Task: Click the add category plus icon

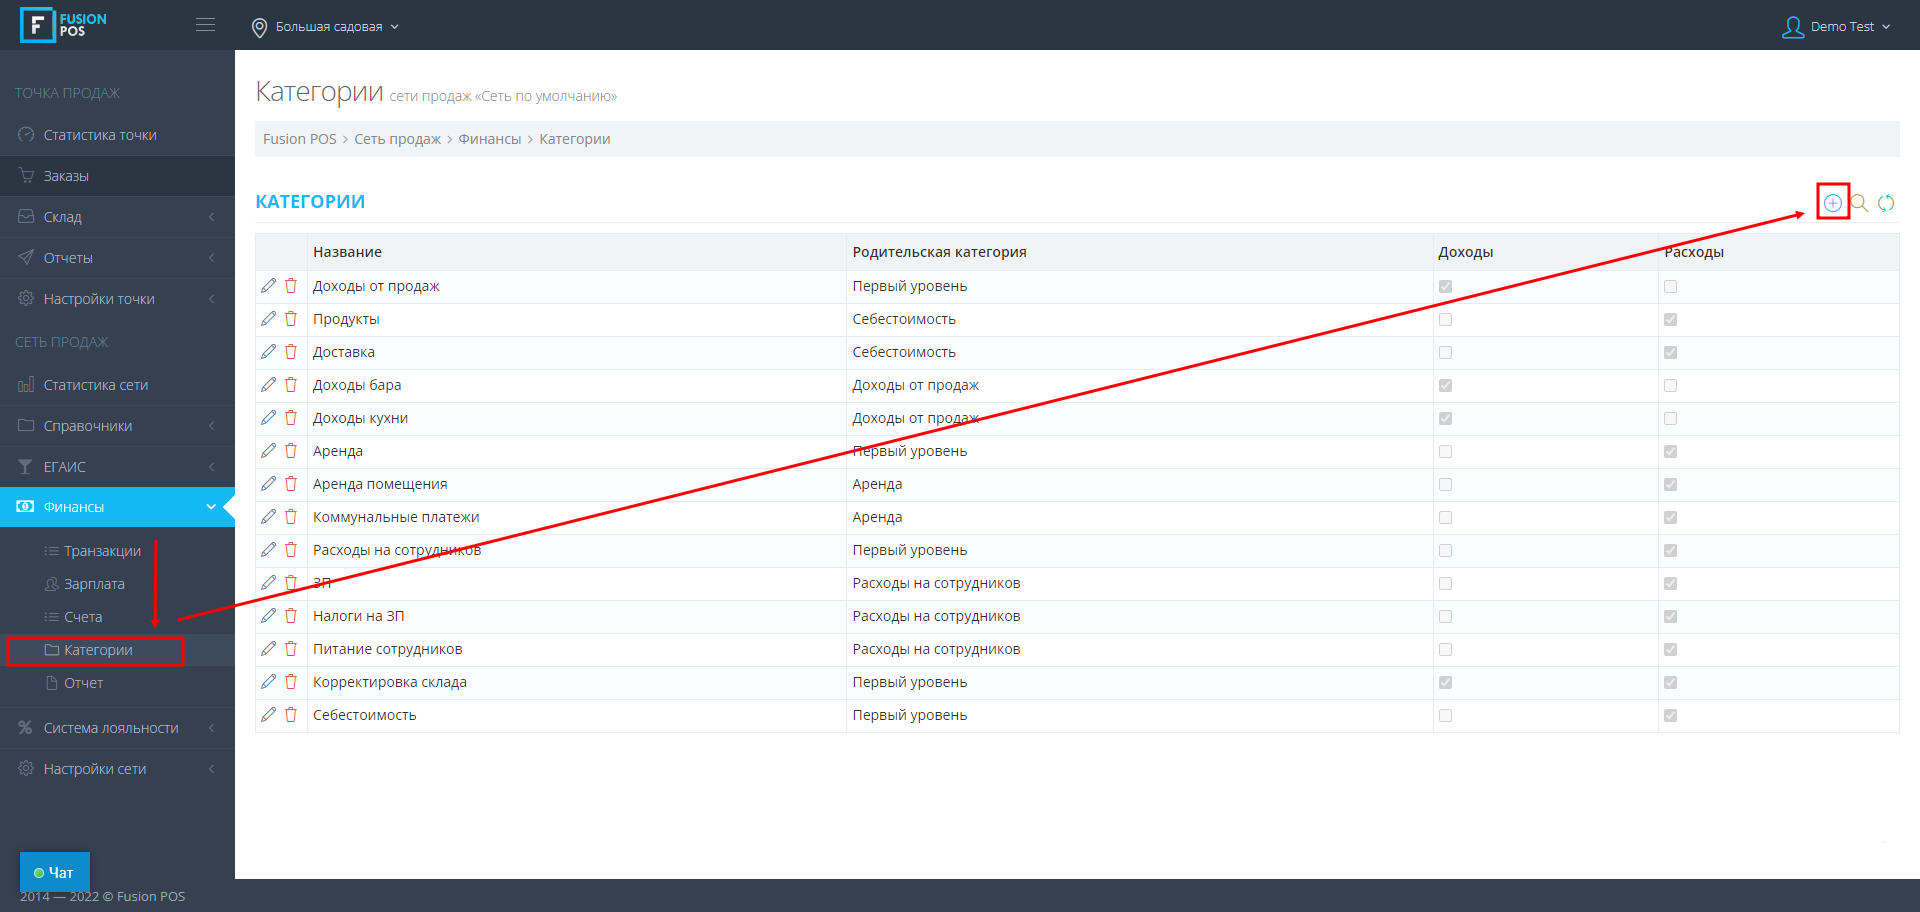Action: tap(1832, 203)
